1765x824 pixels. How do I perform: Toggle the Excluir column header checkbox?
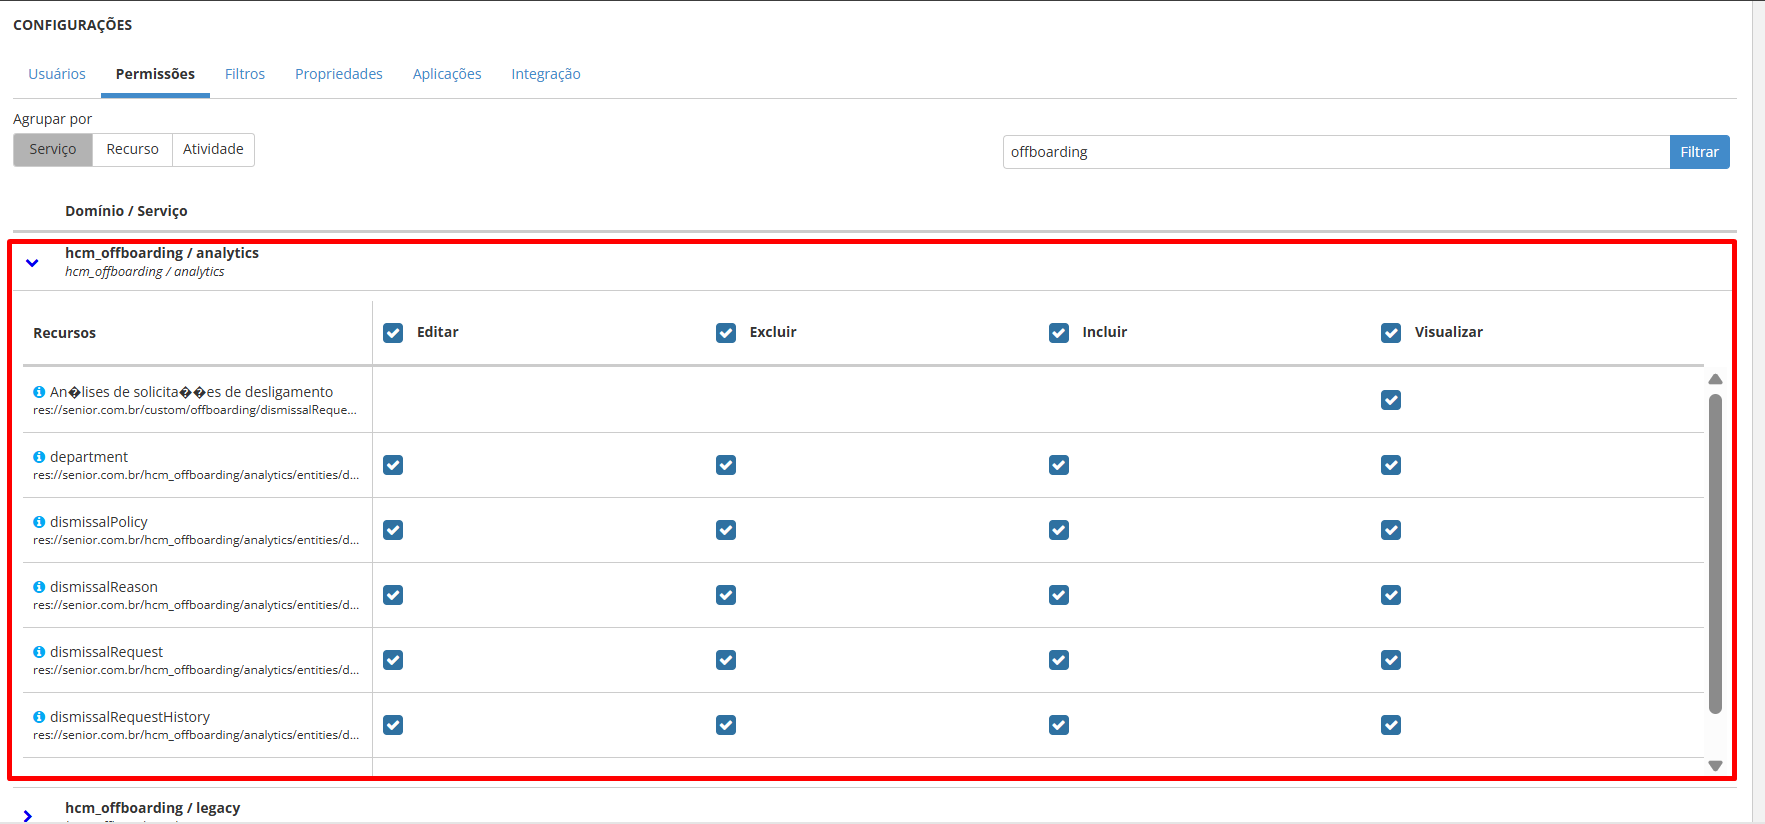click(726, 333)
